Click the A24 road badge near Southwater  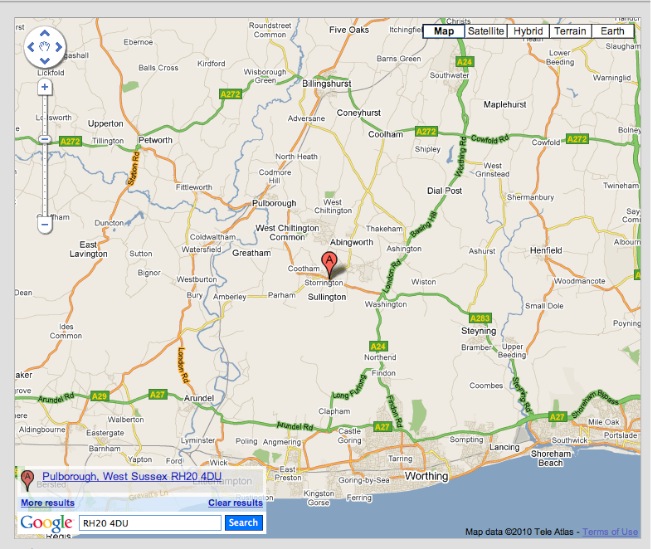(x=465, y=62)
